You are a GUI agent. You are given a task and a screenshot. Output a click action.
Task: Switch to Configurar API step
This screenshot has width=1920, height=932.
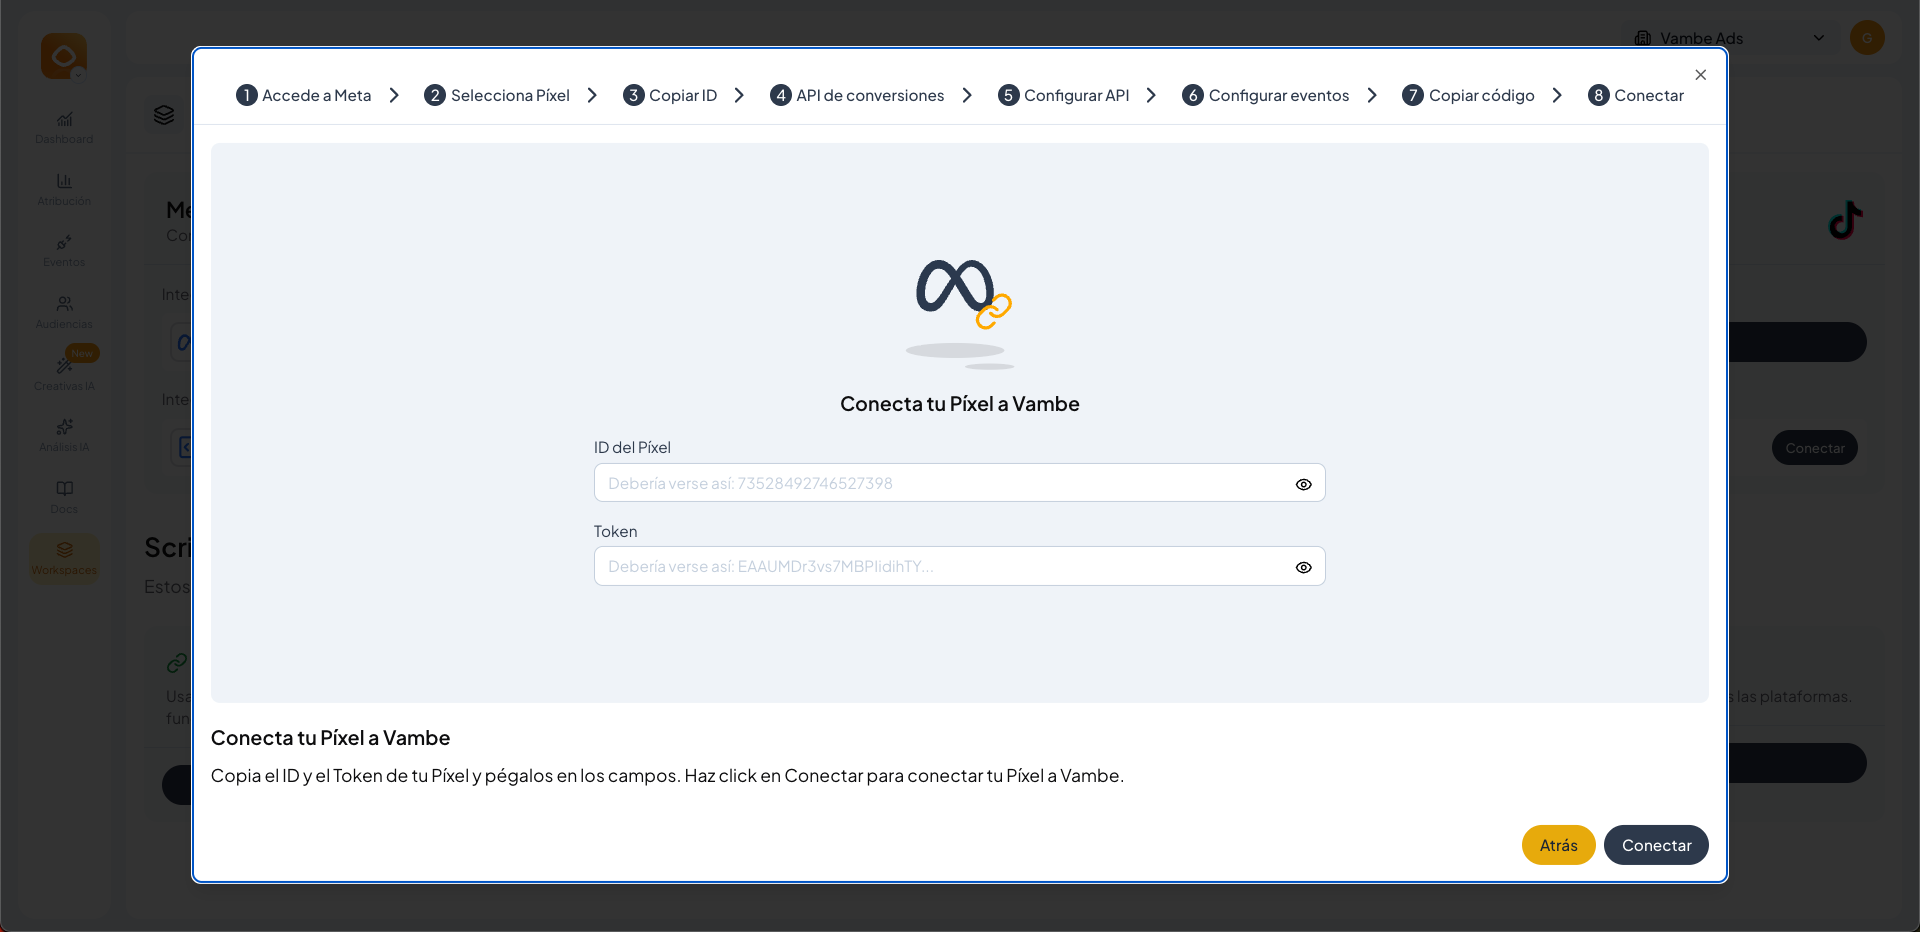point(1063,95)
